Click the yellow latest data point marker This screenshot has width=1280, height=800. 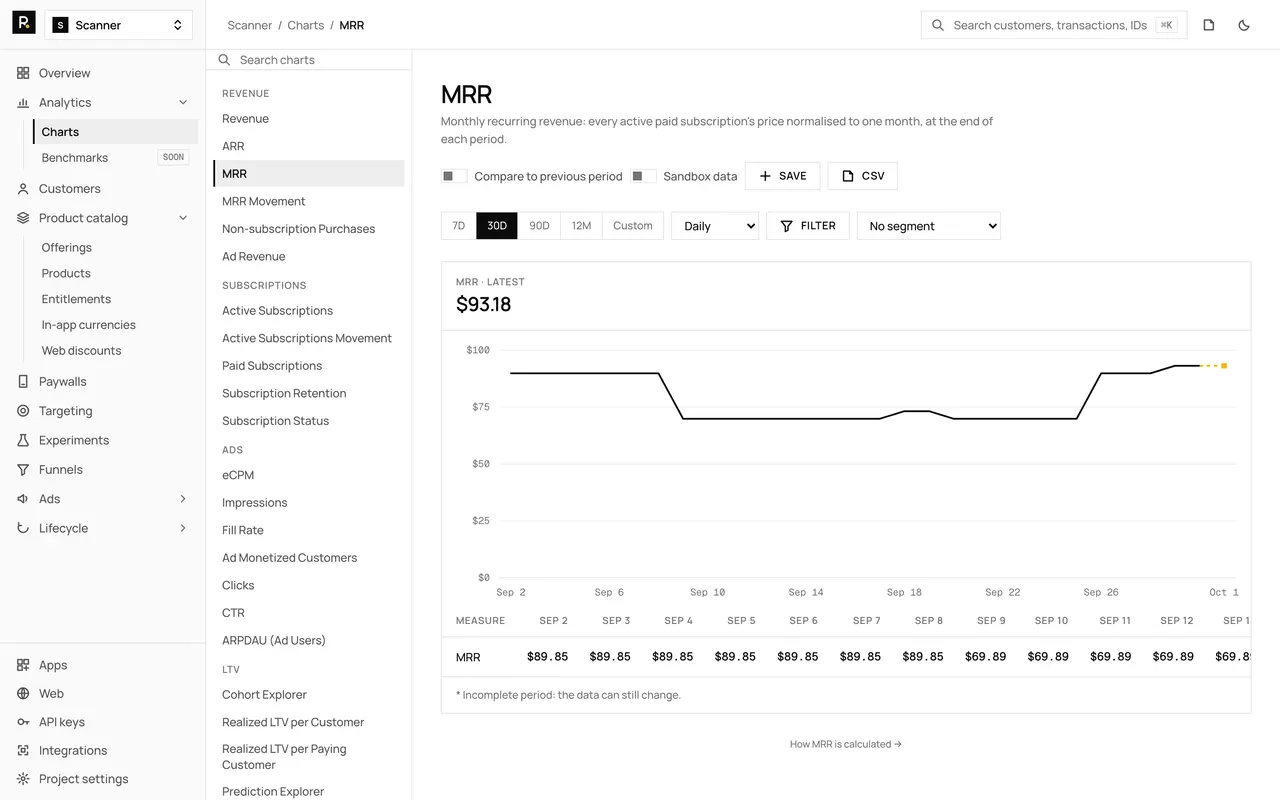1224,366
